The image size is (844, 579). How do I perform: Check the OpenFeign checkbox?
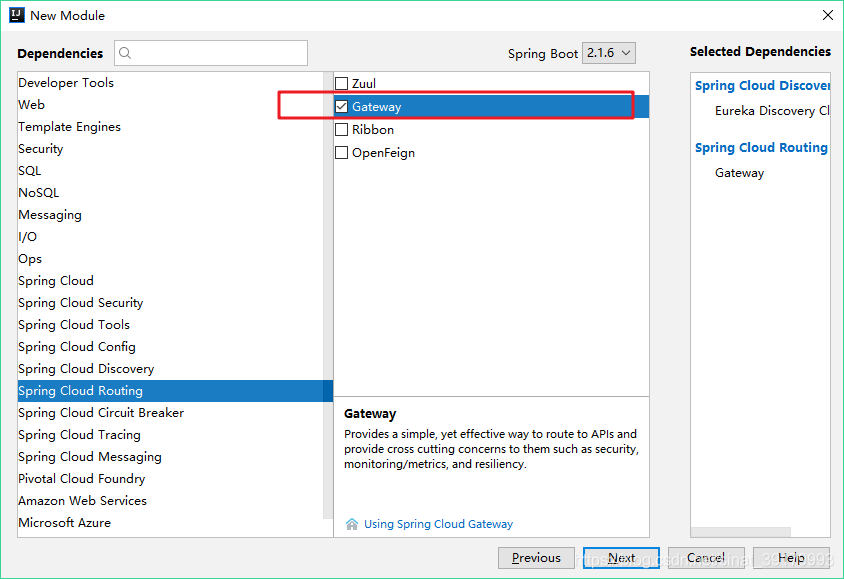coord(341,153)
